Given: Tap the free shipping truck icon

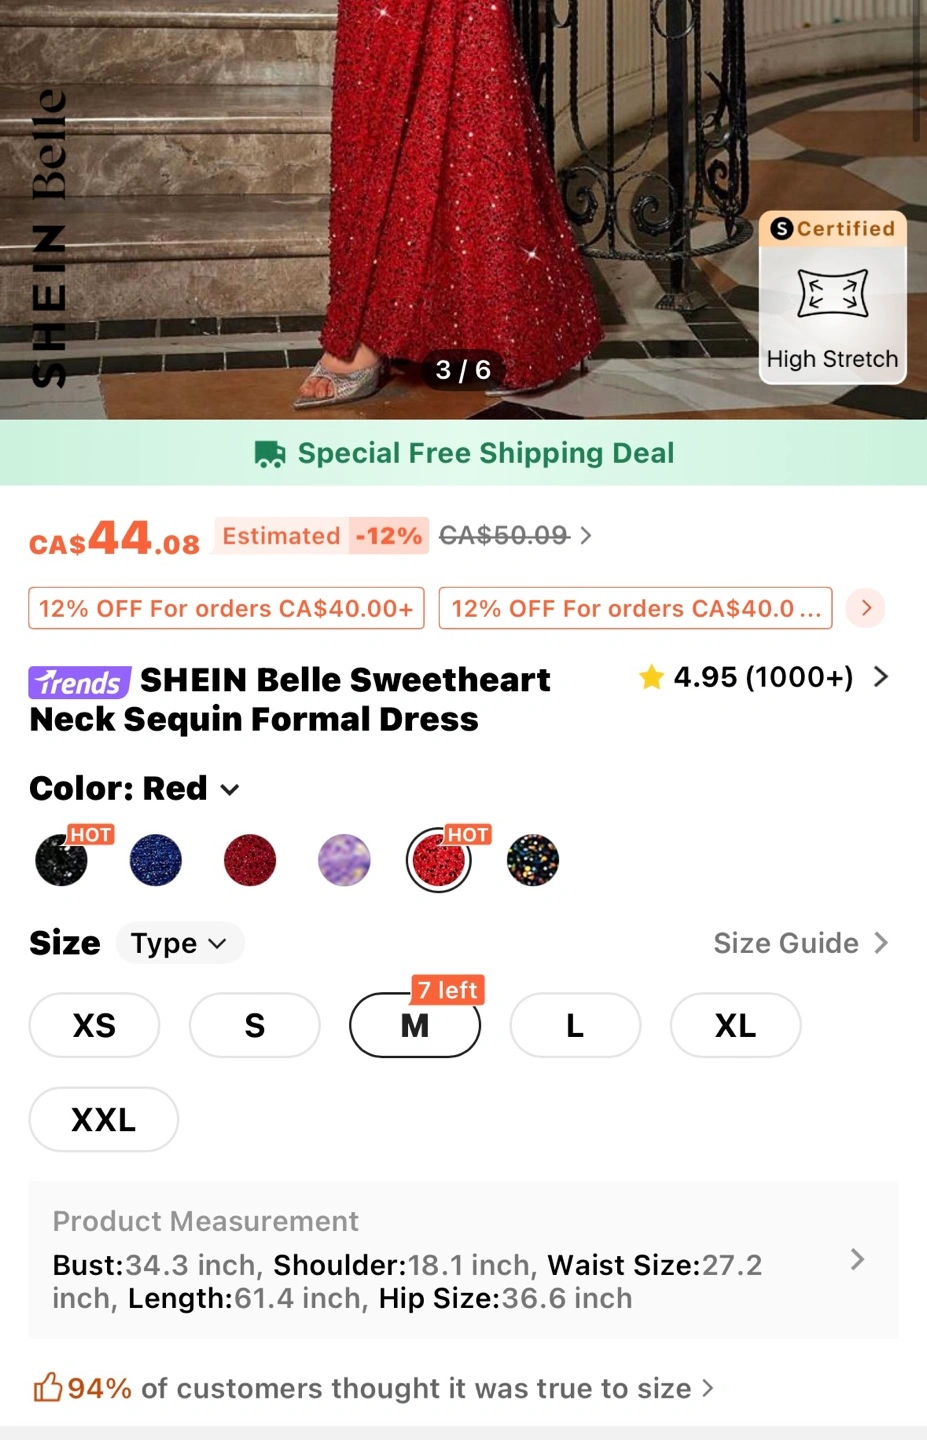Looking at the screenshot, I should 269,454.
